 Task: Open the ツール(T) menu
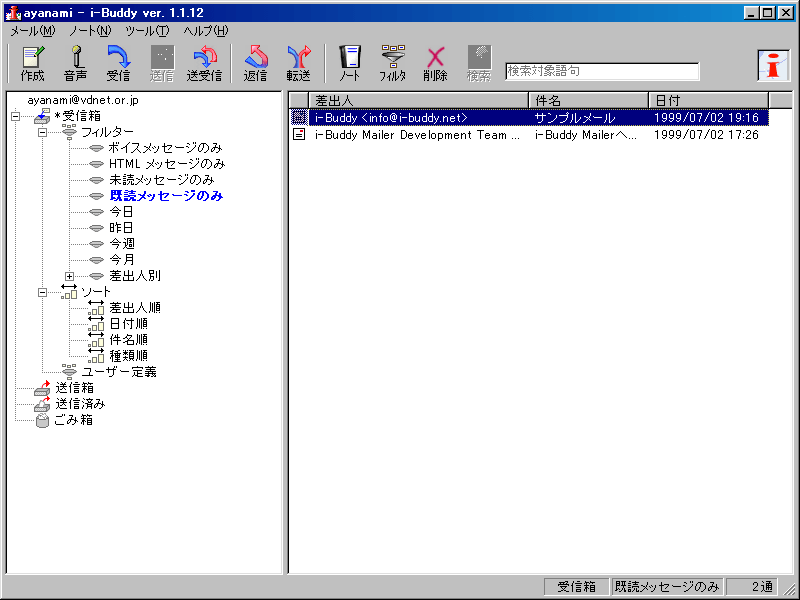click(147, 31)
